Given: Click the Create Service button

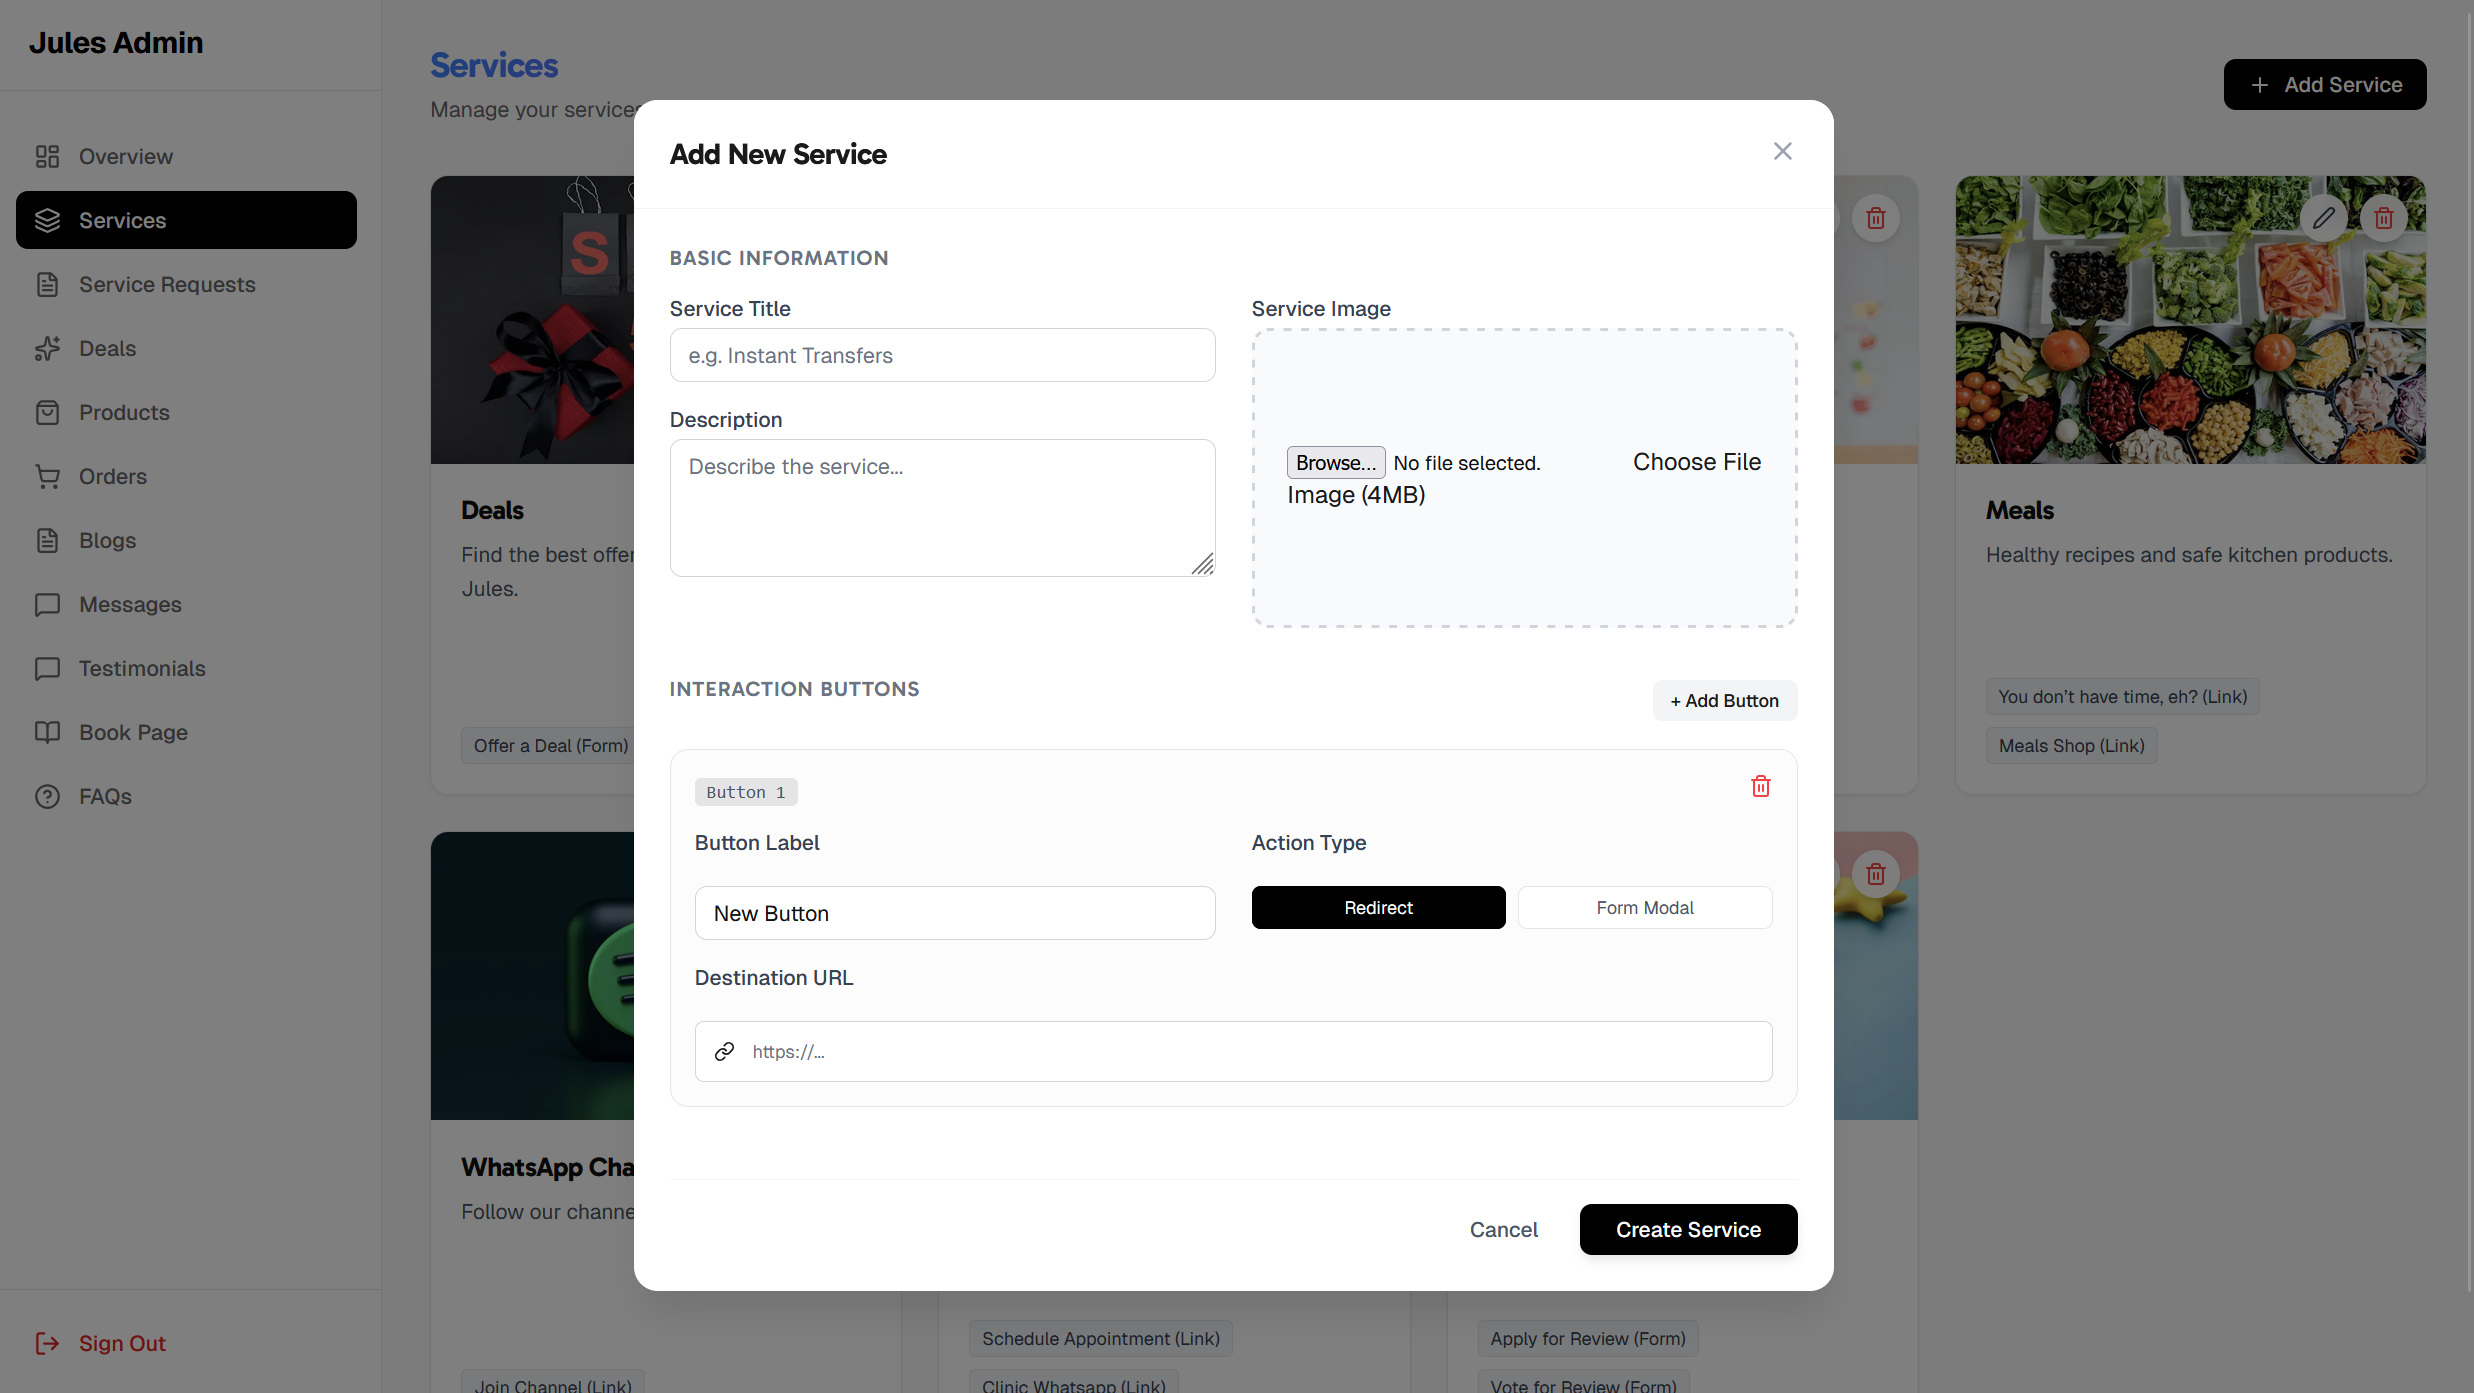Looking at the screenshot, I should point(1687,1229).
